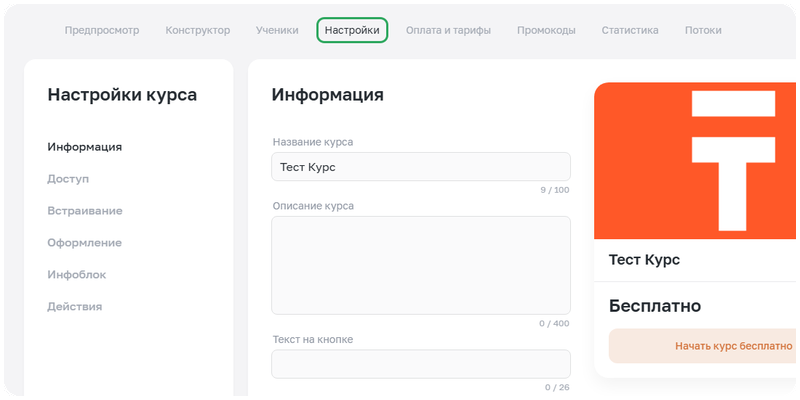
Task: Open the Статистика tab
Action: click(x=630, y=30)
